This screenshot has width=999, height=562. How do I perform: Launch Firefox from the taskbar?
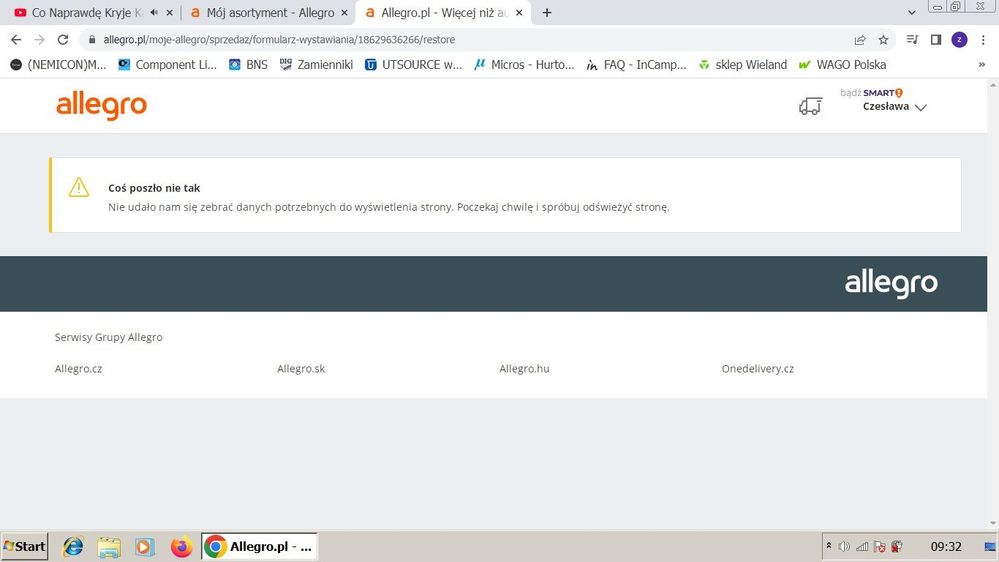[x=181, y=547]
